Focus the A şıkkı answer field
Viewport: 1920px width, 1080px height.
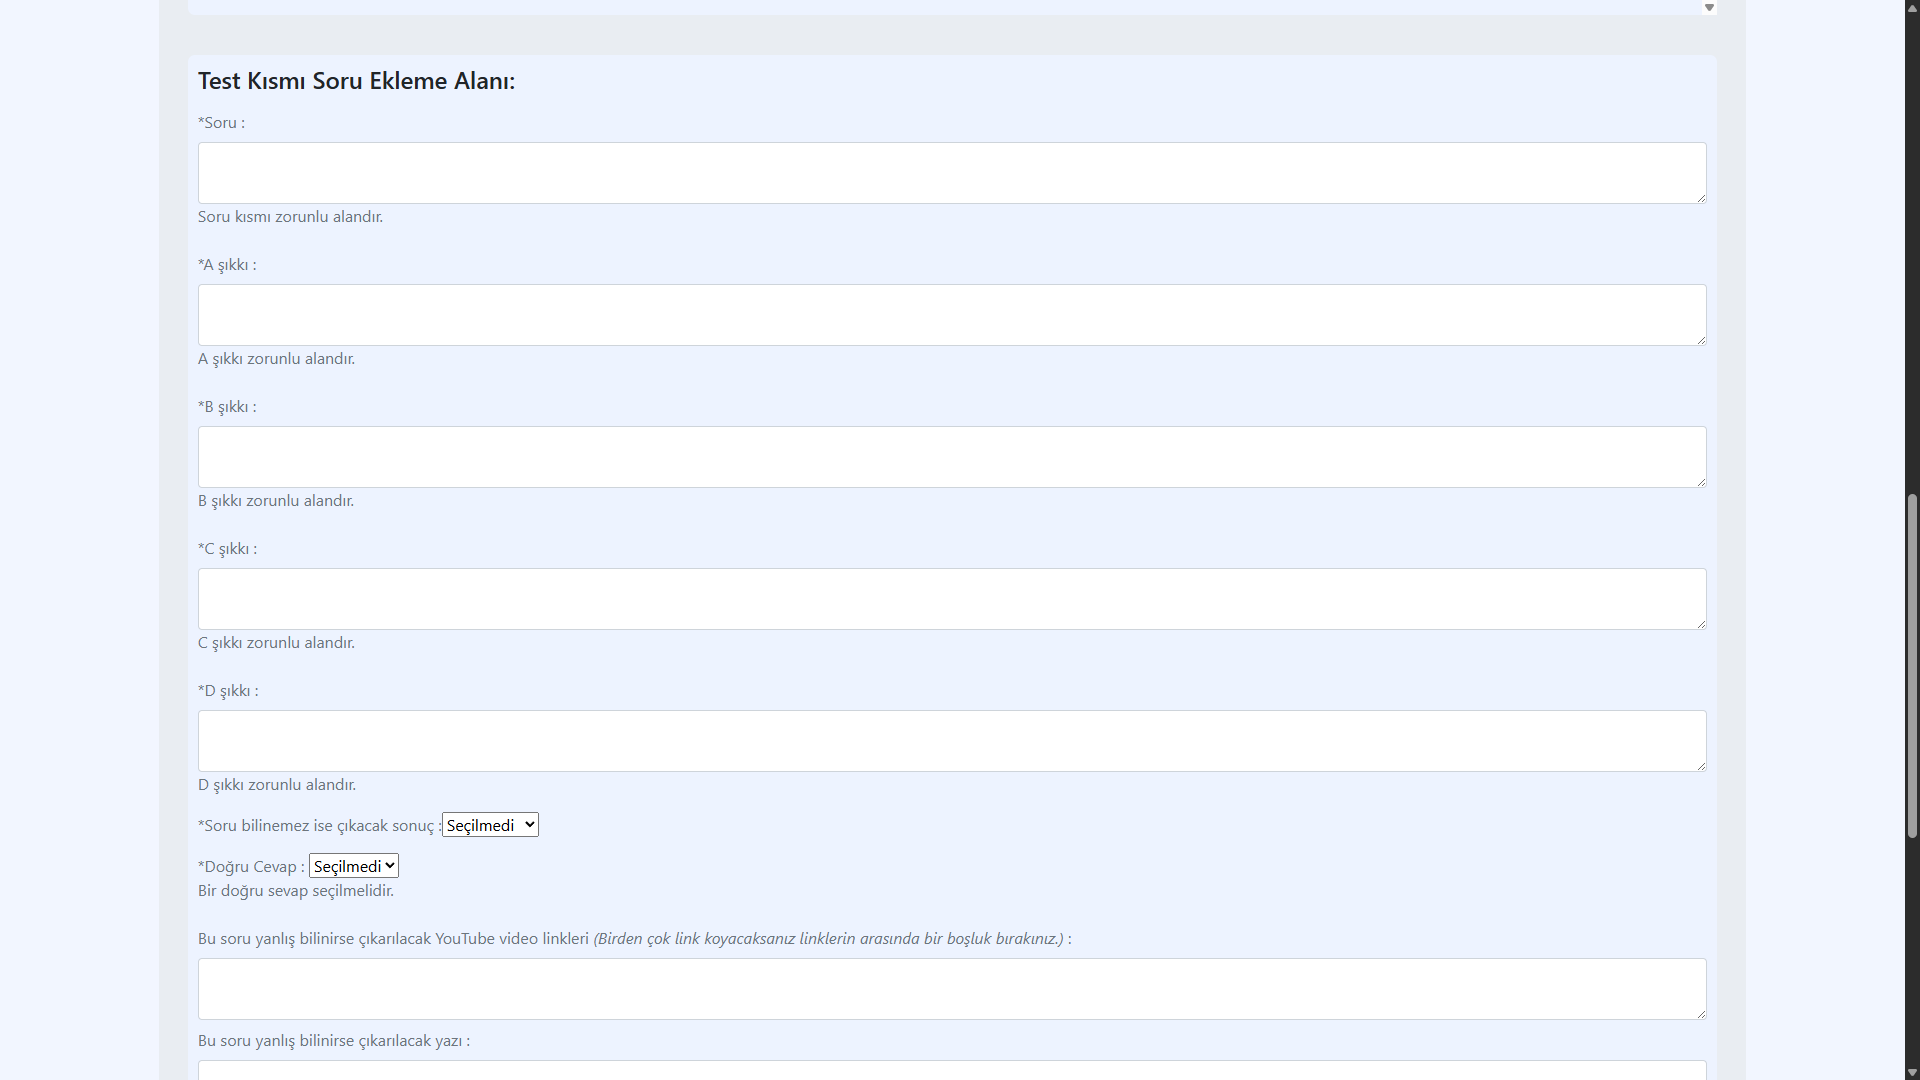click(x=951, y=315)
